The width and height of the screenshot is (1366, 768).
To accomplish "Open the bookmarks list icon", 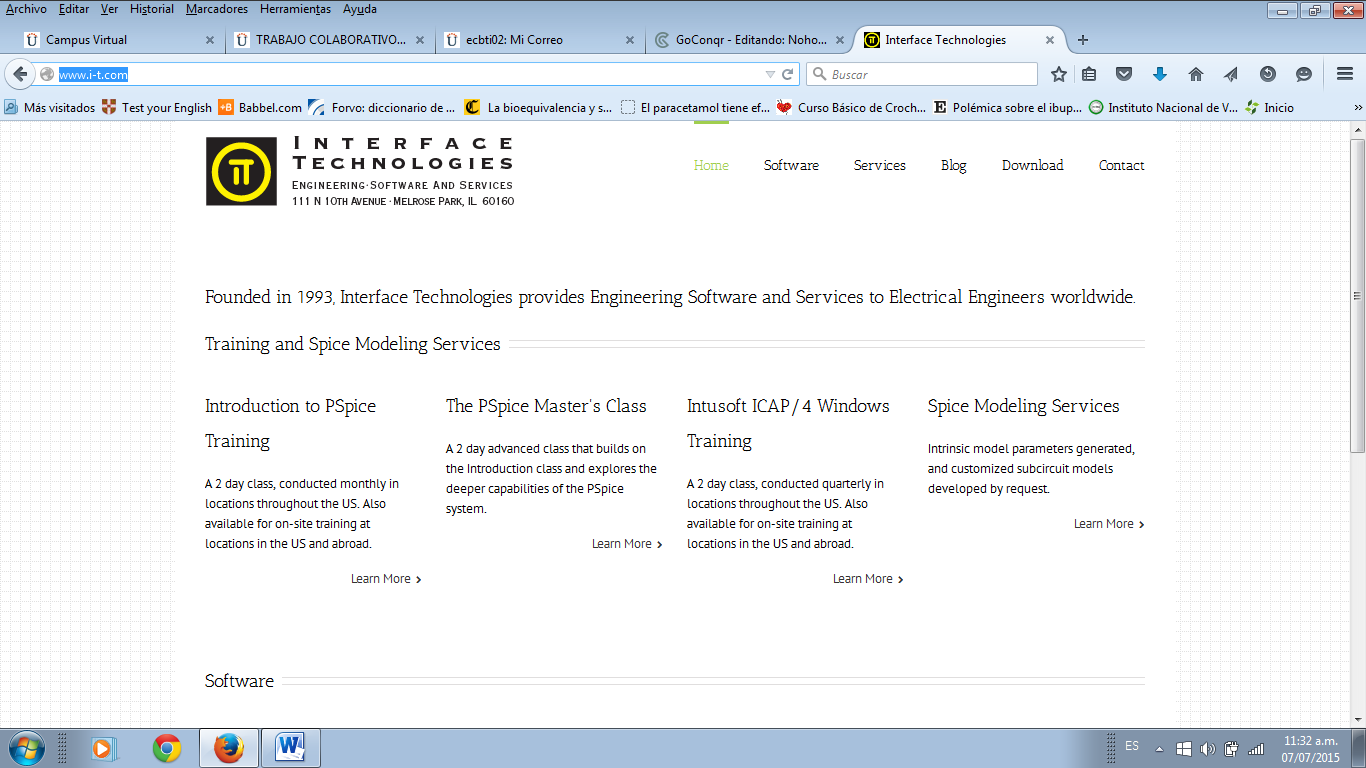I will tap(1089, 74).
